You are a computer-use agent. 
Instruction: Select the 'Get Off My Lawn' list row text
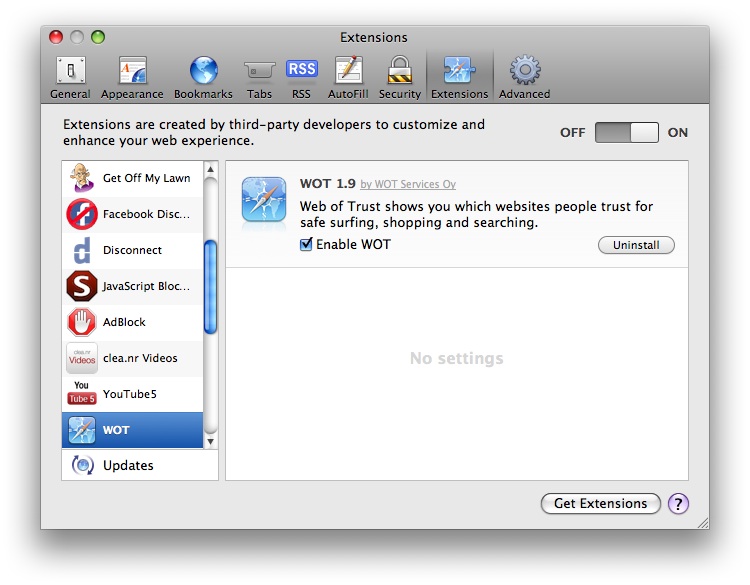pyautogui.click(x=146, y=178)
